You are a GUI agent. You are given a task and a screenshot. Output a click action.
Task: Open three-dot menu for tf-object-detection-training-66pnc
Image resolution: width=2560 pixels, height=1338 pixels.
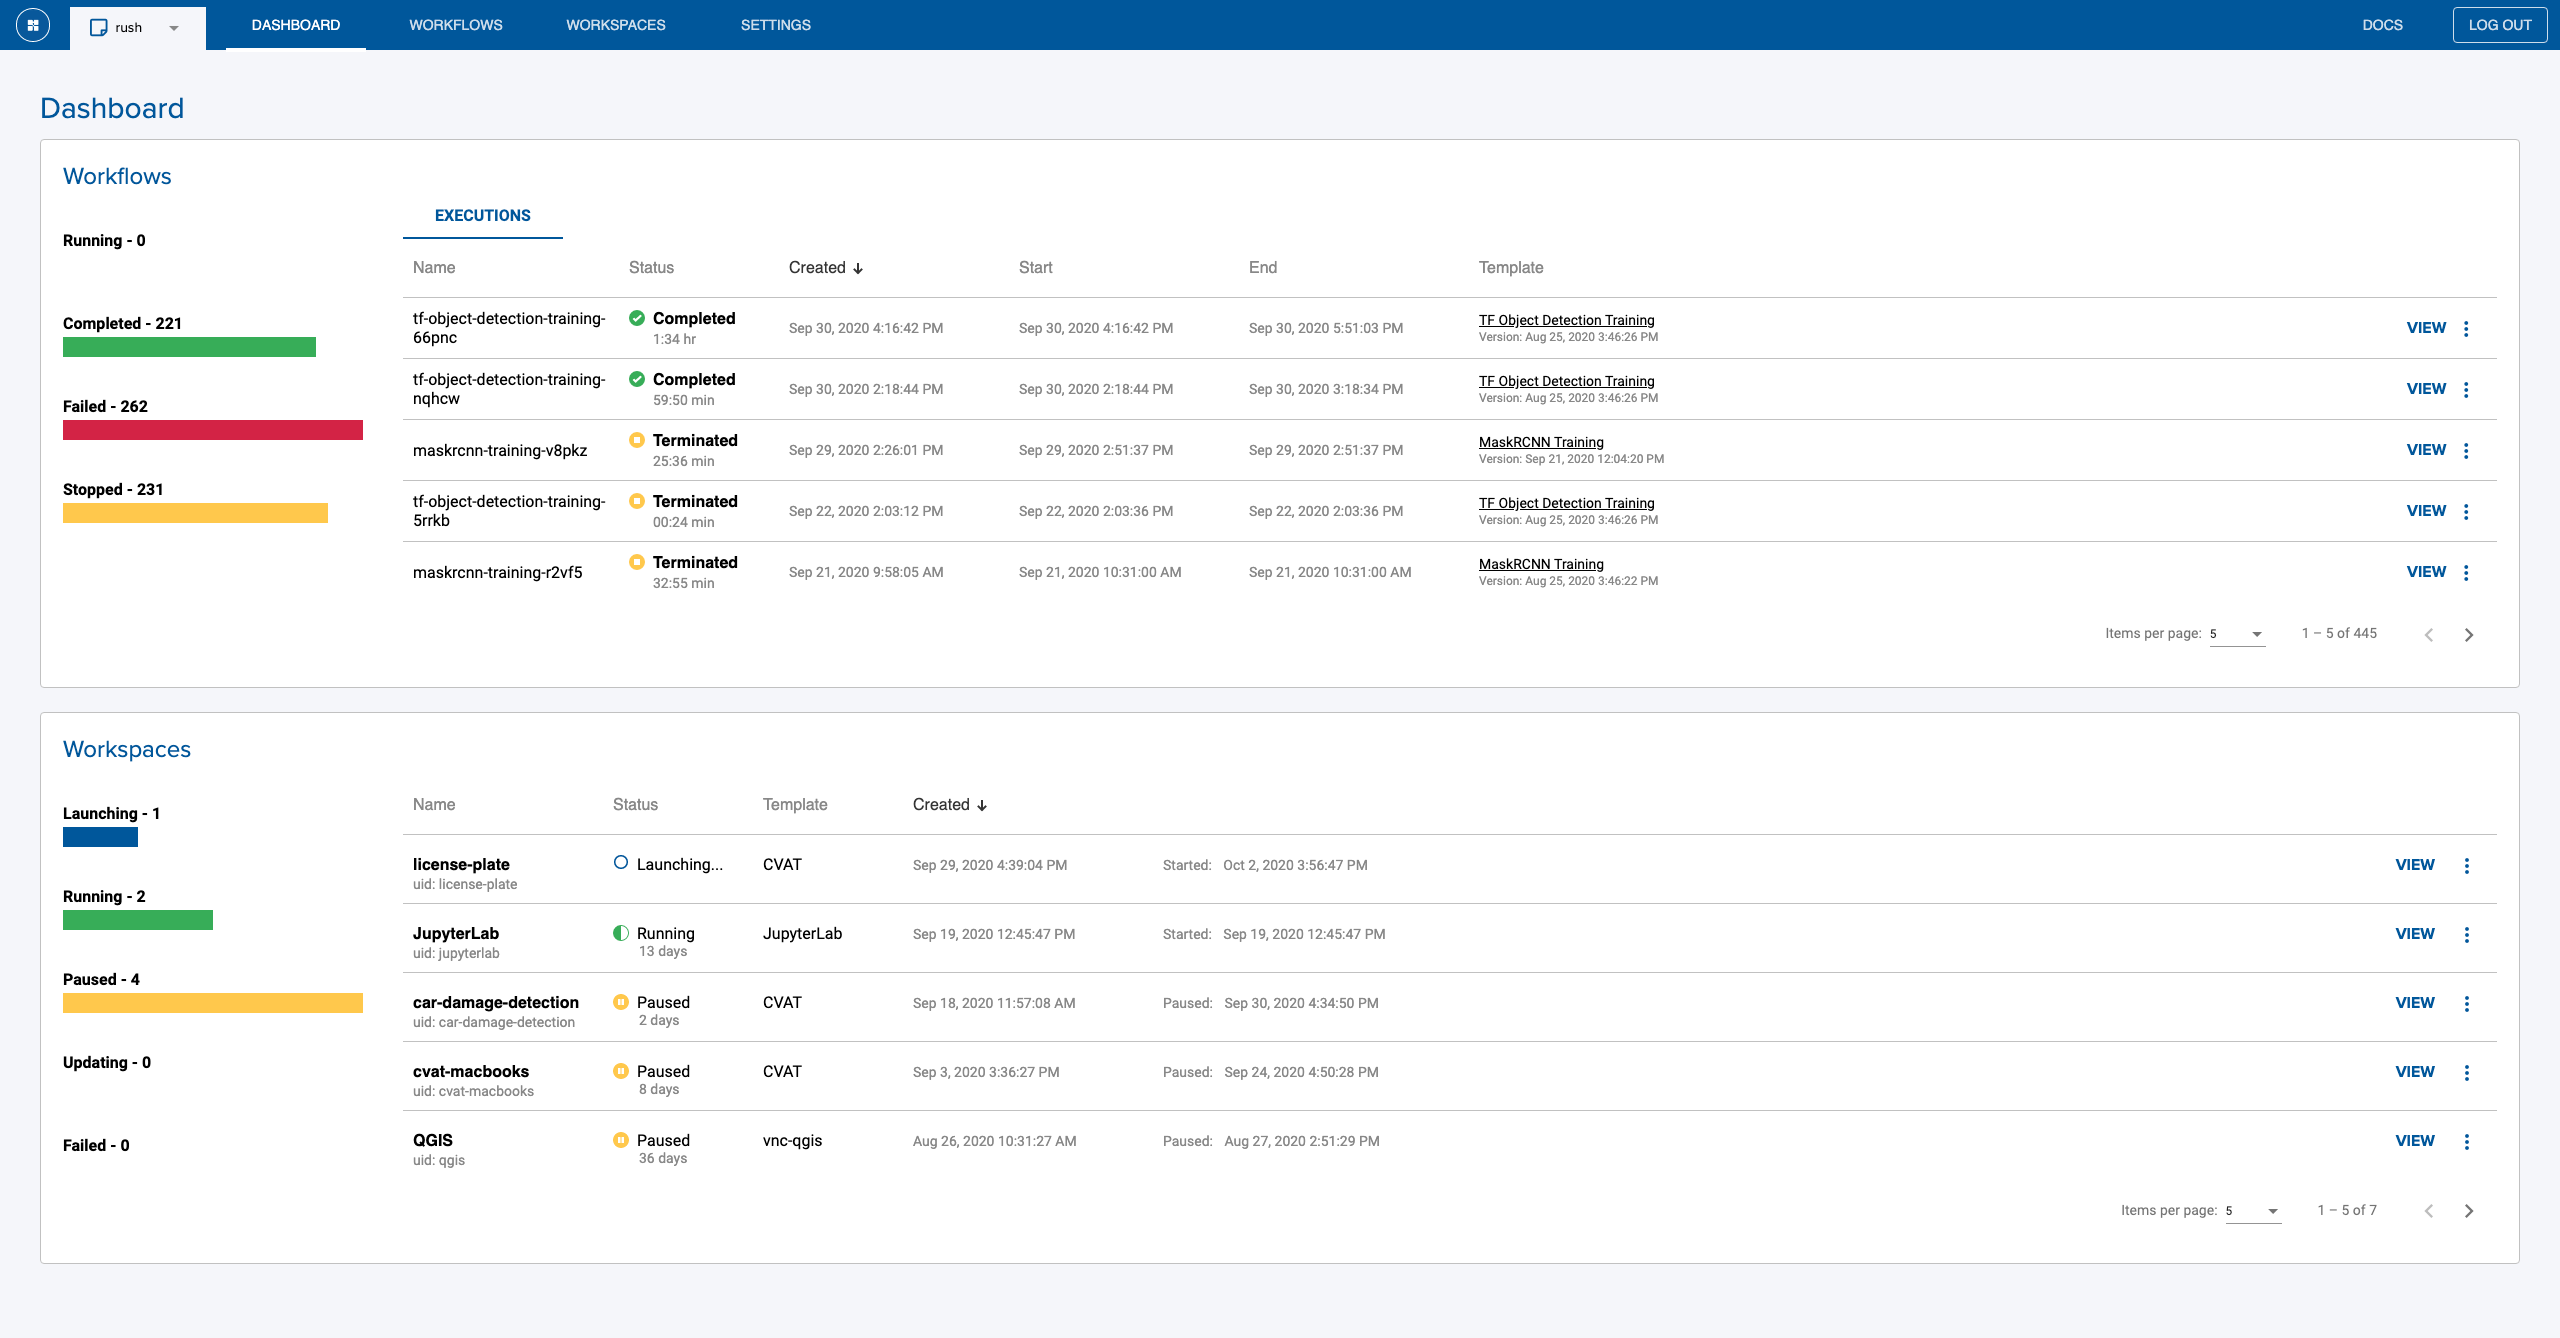pyautogui.click(x=2466, y=329)
